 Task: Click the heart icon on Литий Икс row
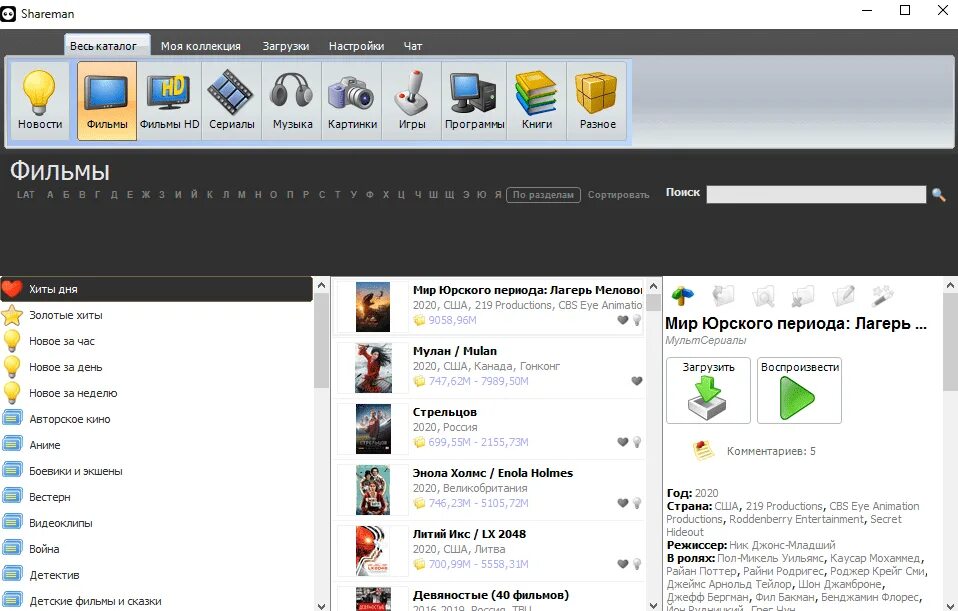tap(623, 564)
